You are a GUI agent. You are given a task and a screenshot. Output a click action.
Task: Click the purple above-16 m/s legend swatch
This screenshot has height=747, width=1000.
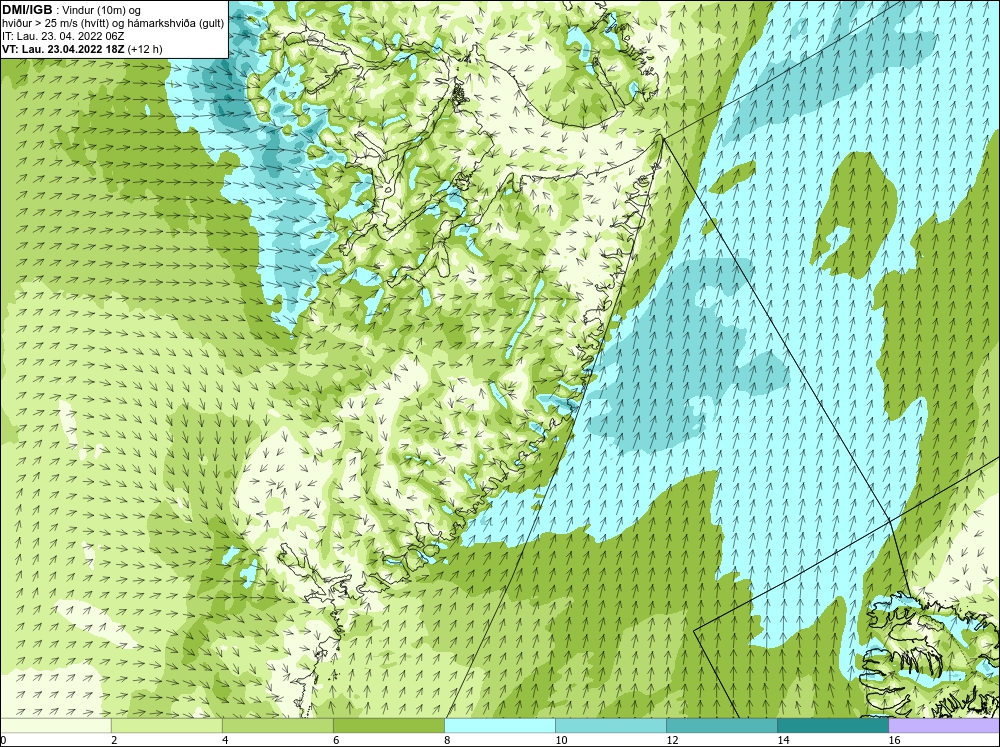click(944, 725)
